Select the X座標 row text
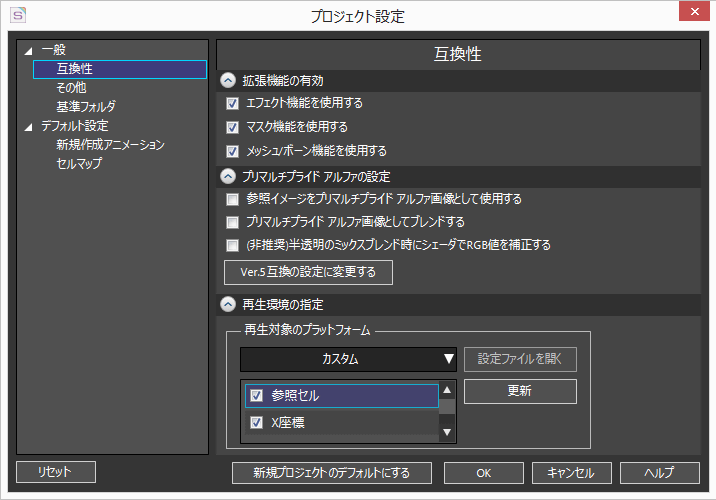 (x=288, y=423)
